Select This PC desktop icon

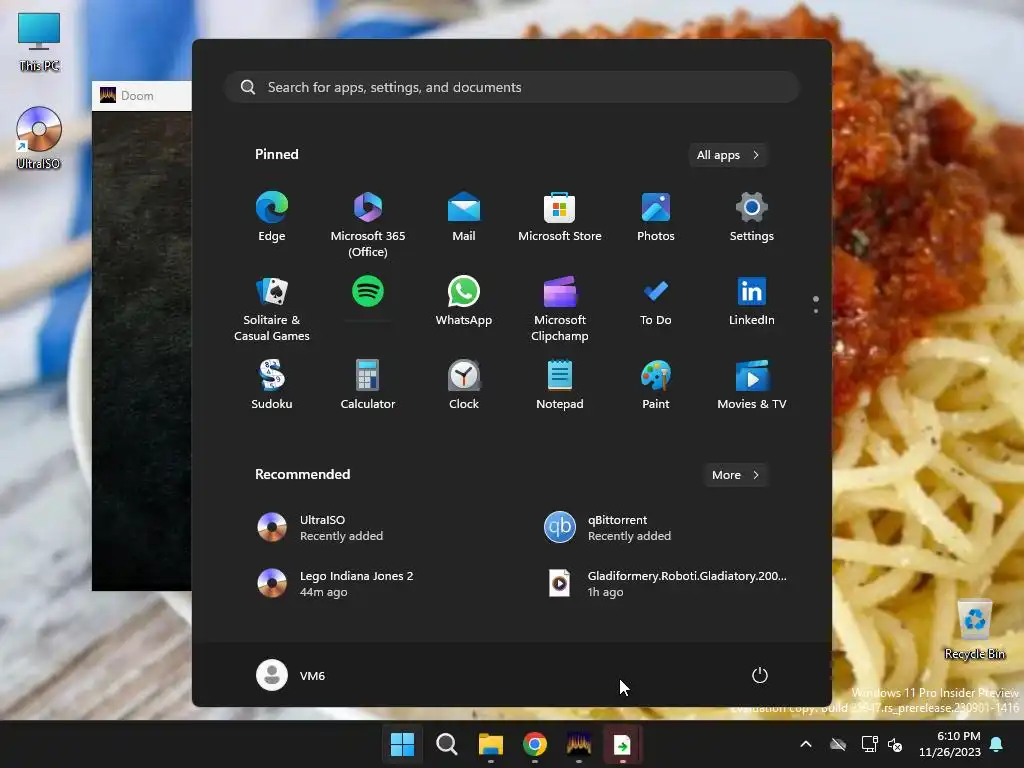click(39, 42)
